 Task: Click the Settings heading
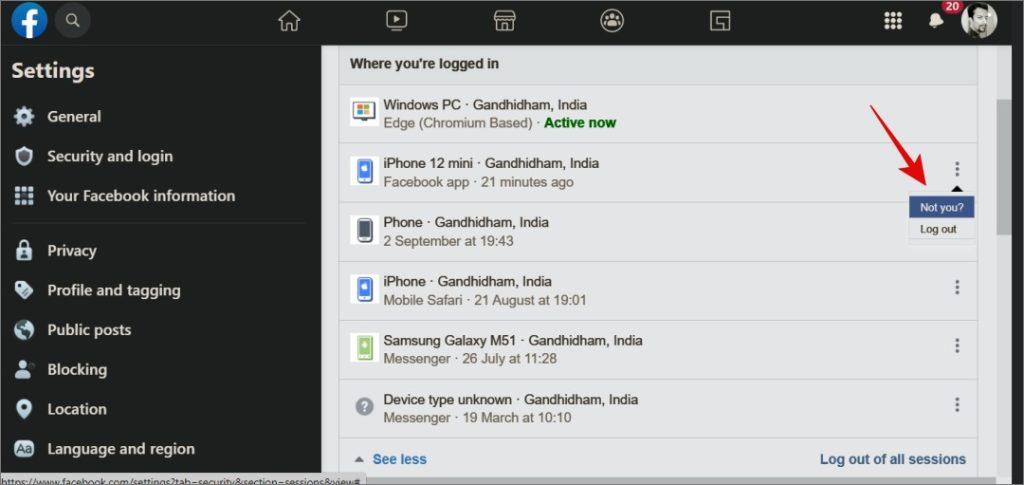click(x=53, y=70)
